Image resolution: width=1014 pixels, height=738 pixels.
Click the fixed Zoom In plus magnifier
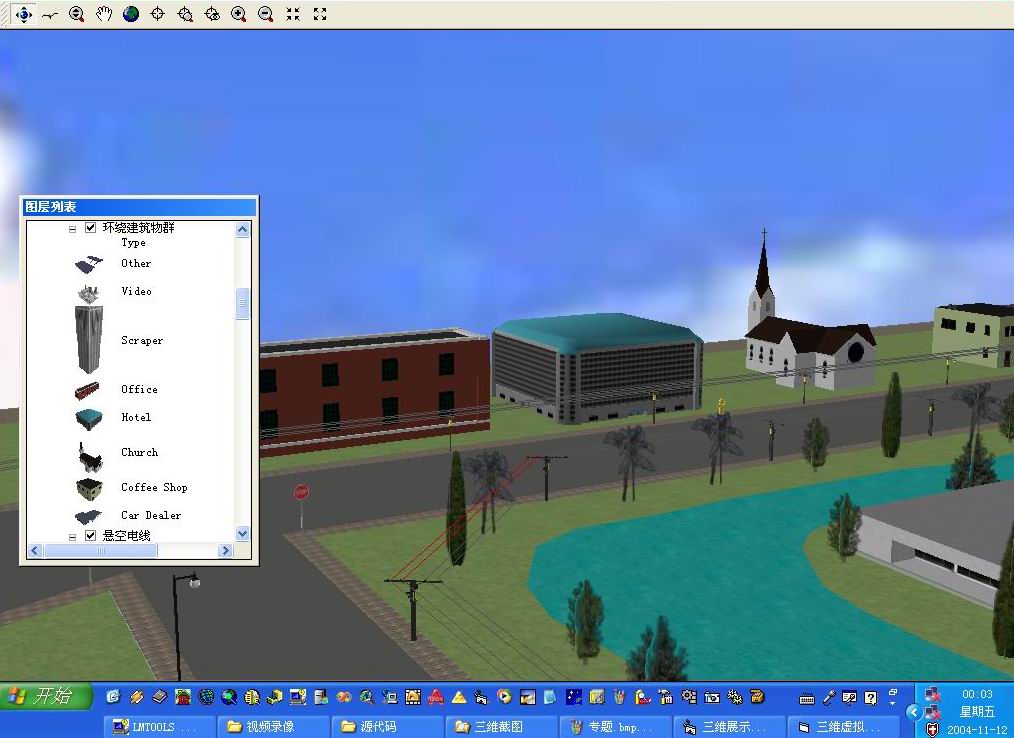tap(239, 14)
